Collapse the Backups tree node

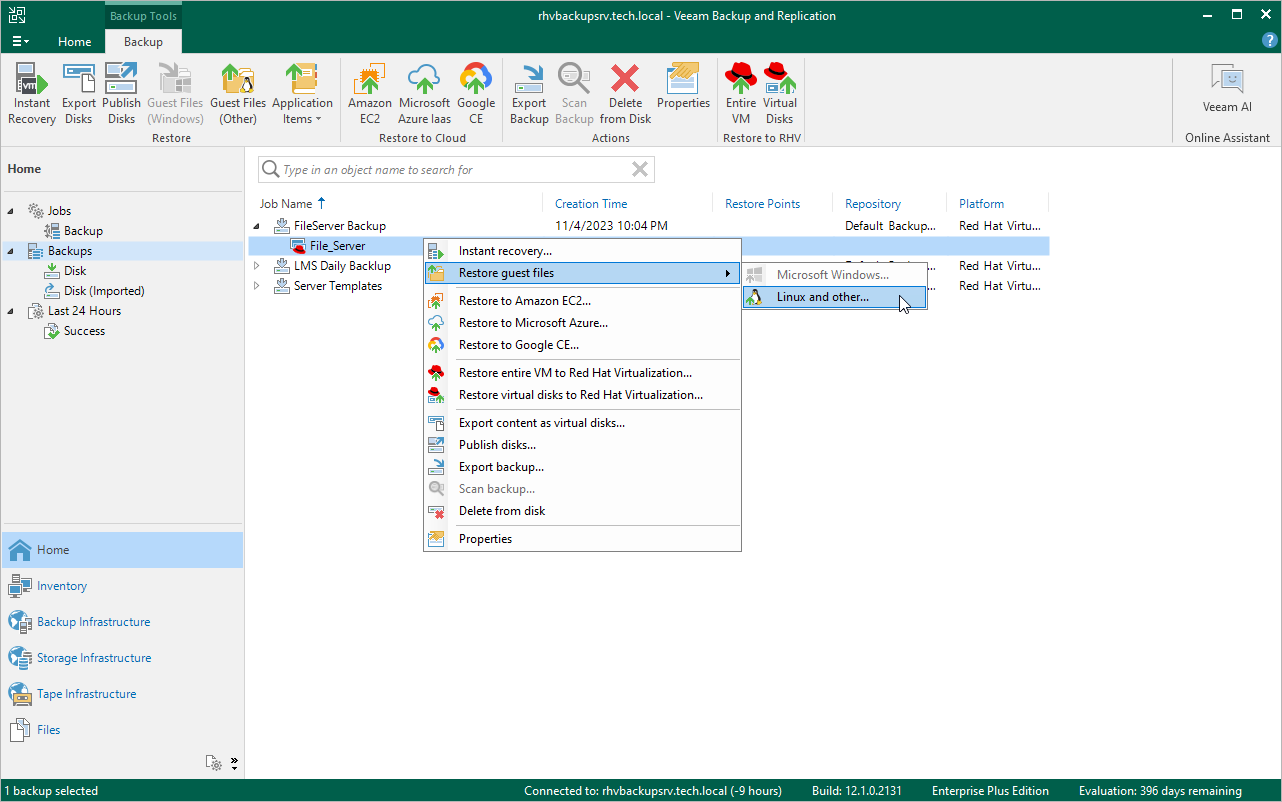(x=12, y=251)
